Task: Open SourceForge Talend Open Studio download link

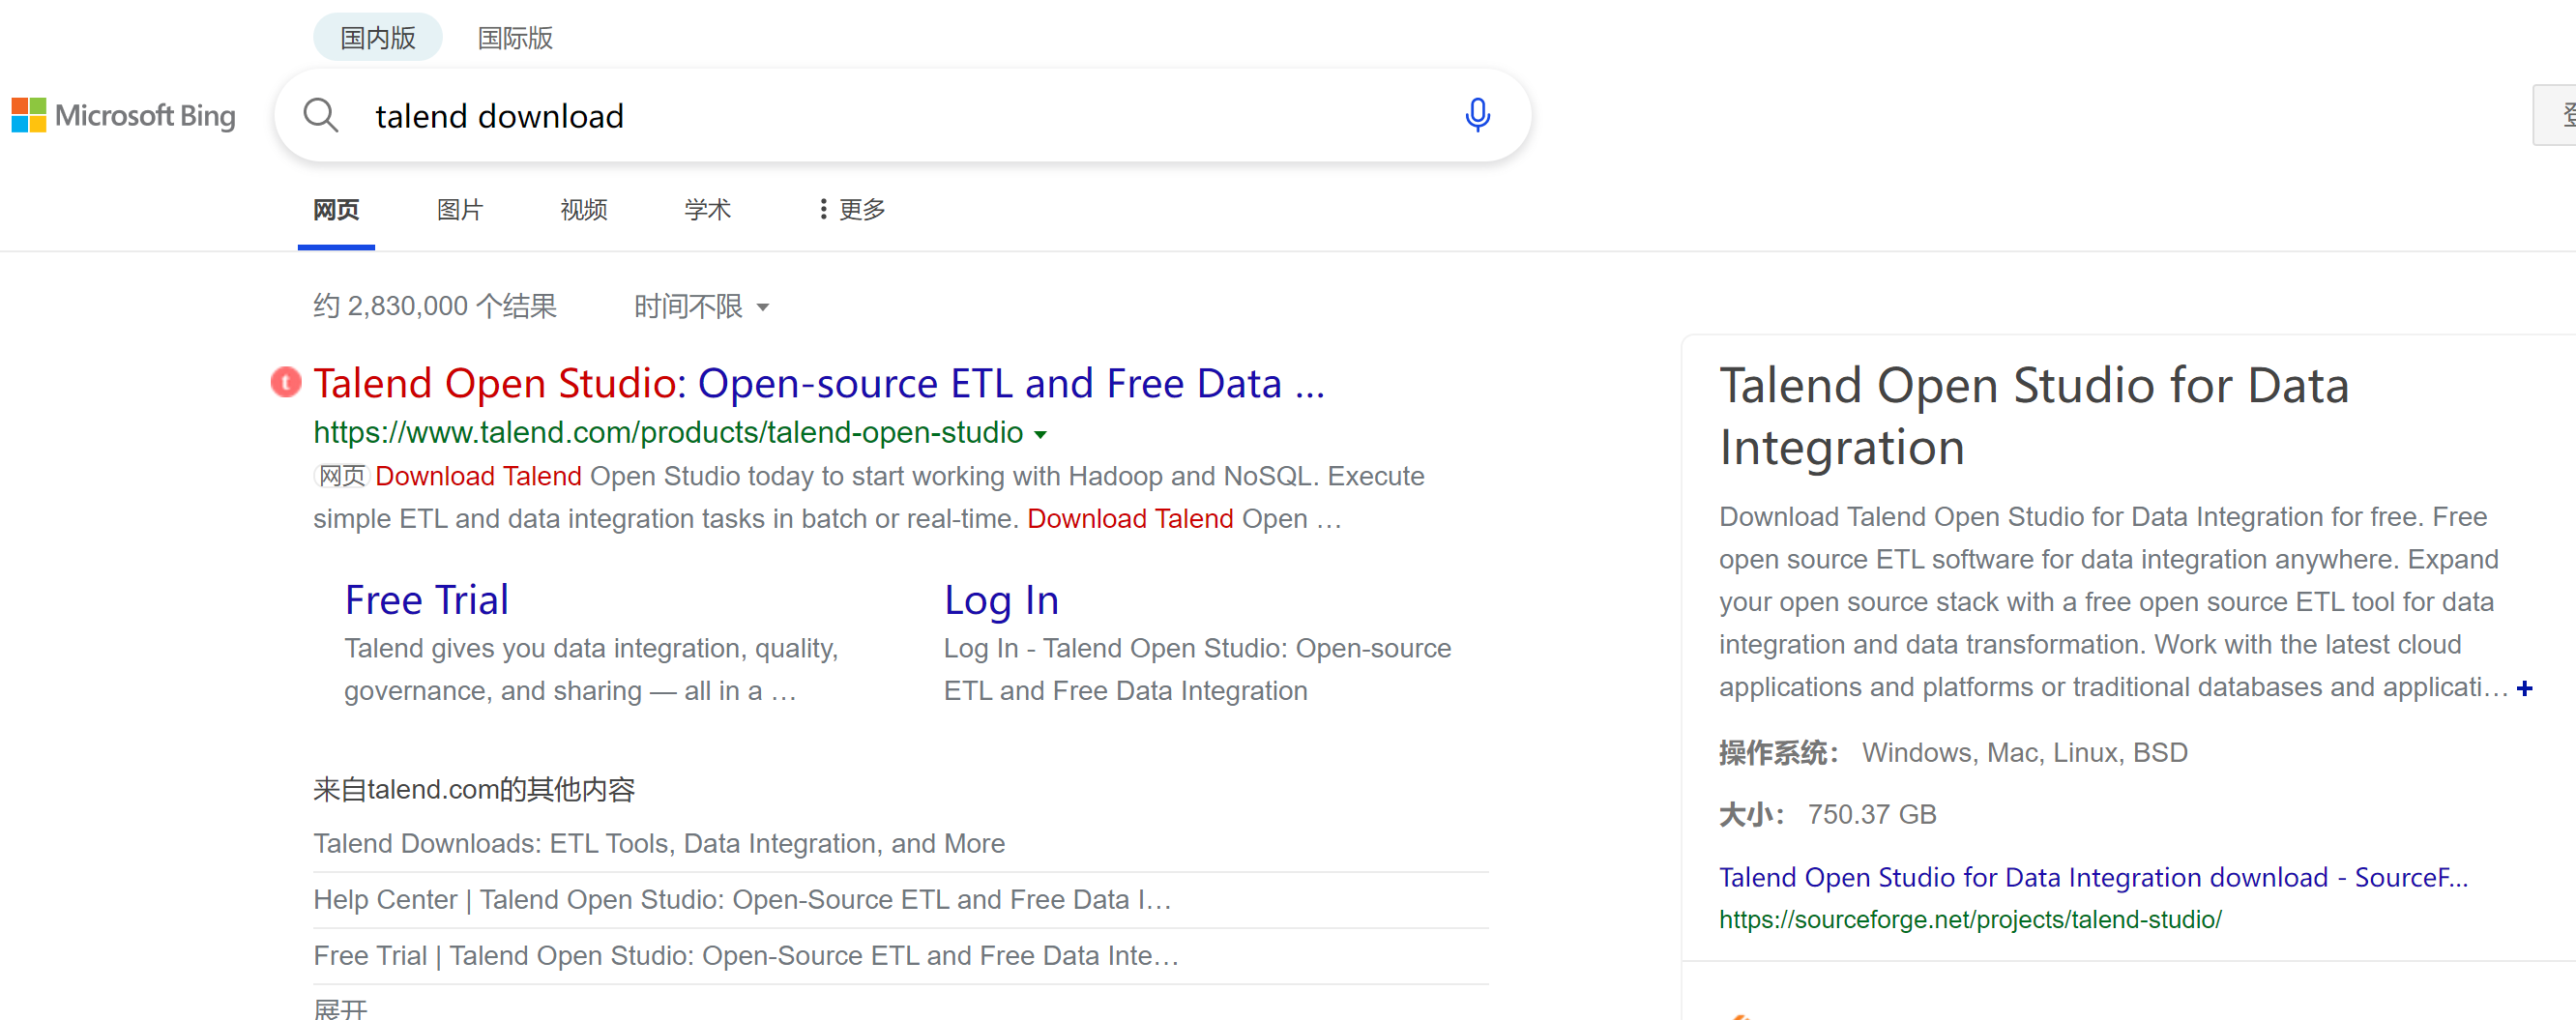Action: pos(2093,877)
